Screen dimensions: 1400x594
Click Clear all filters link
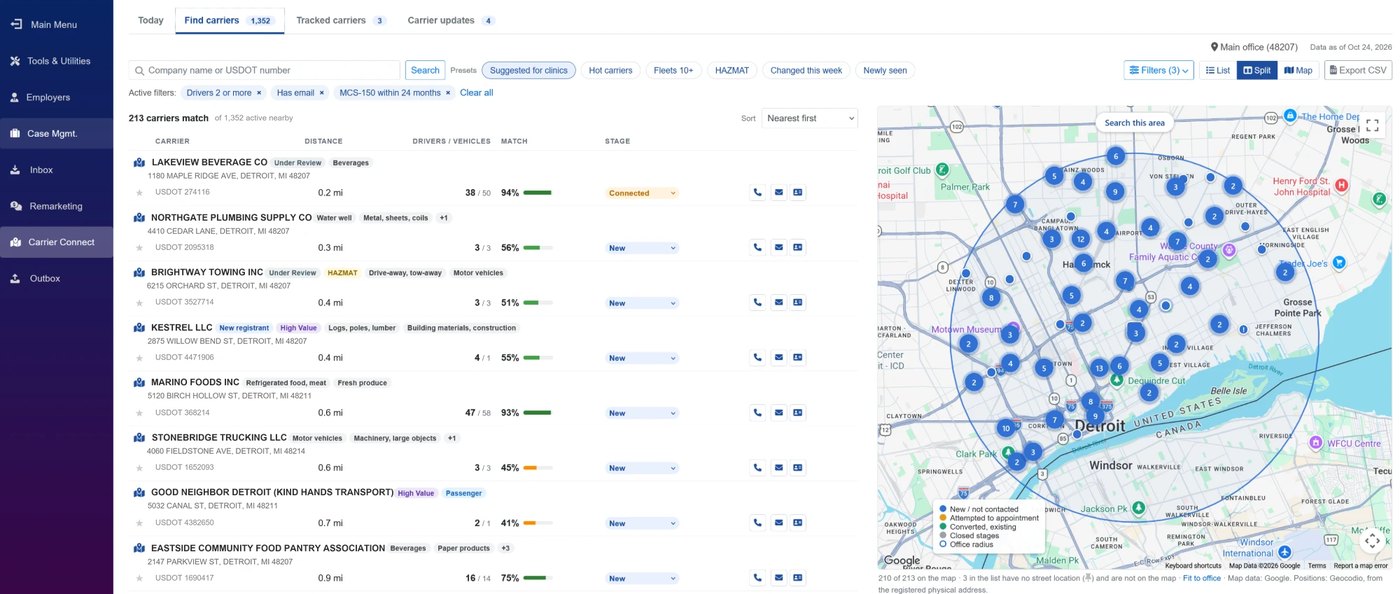click(476, 93)
